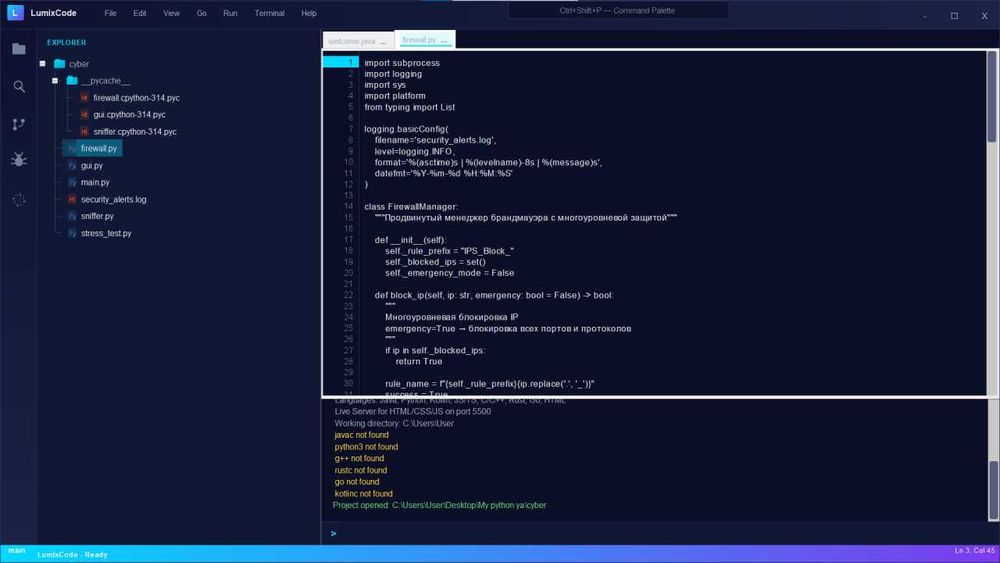Screen dimensions: 1000x563
Task: Click the file icon of gui.cpython-314.pyc
Action: coord(84,115)
